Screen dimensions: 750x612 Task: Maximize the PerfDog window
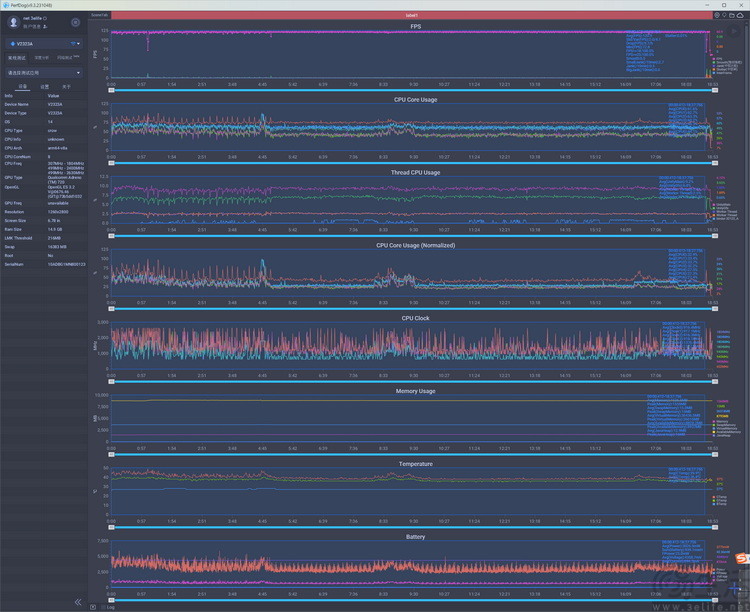pyautogui.click(x=724, y=5)
